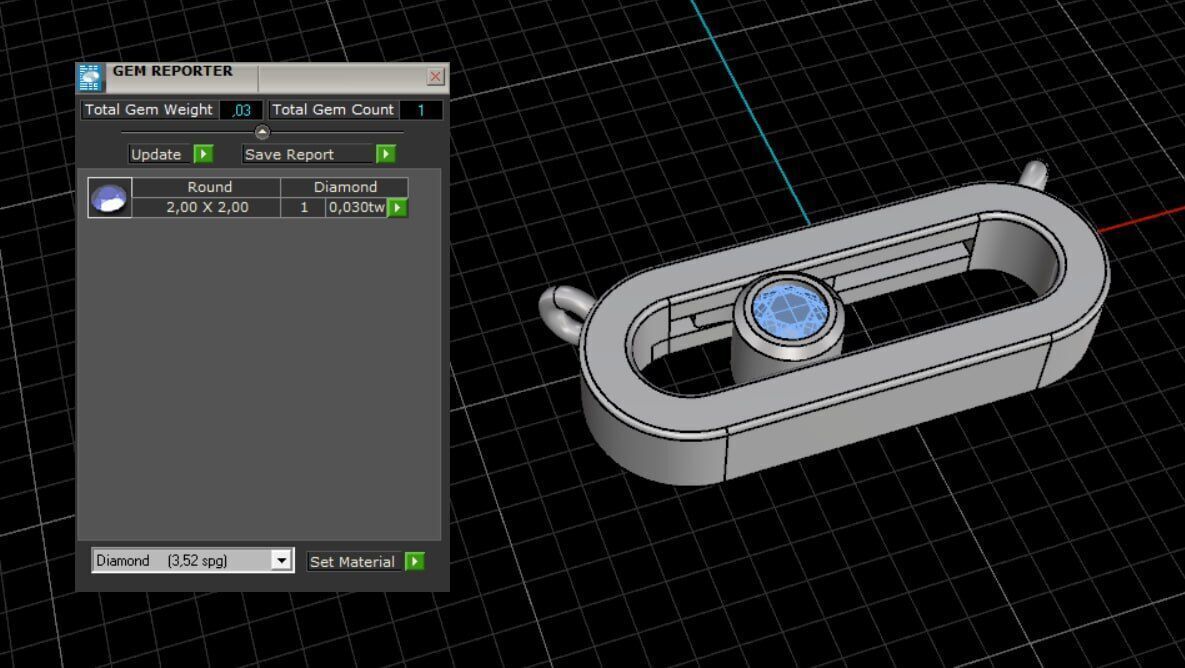Close the Gem Reporter panel
This screenshot has height=668, width=1185.
coord(435,76)
